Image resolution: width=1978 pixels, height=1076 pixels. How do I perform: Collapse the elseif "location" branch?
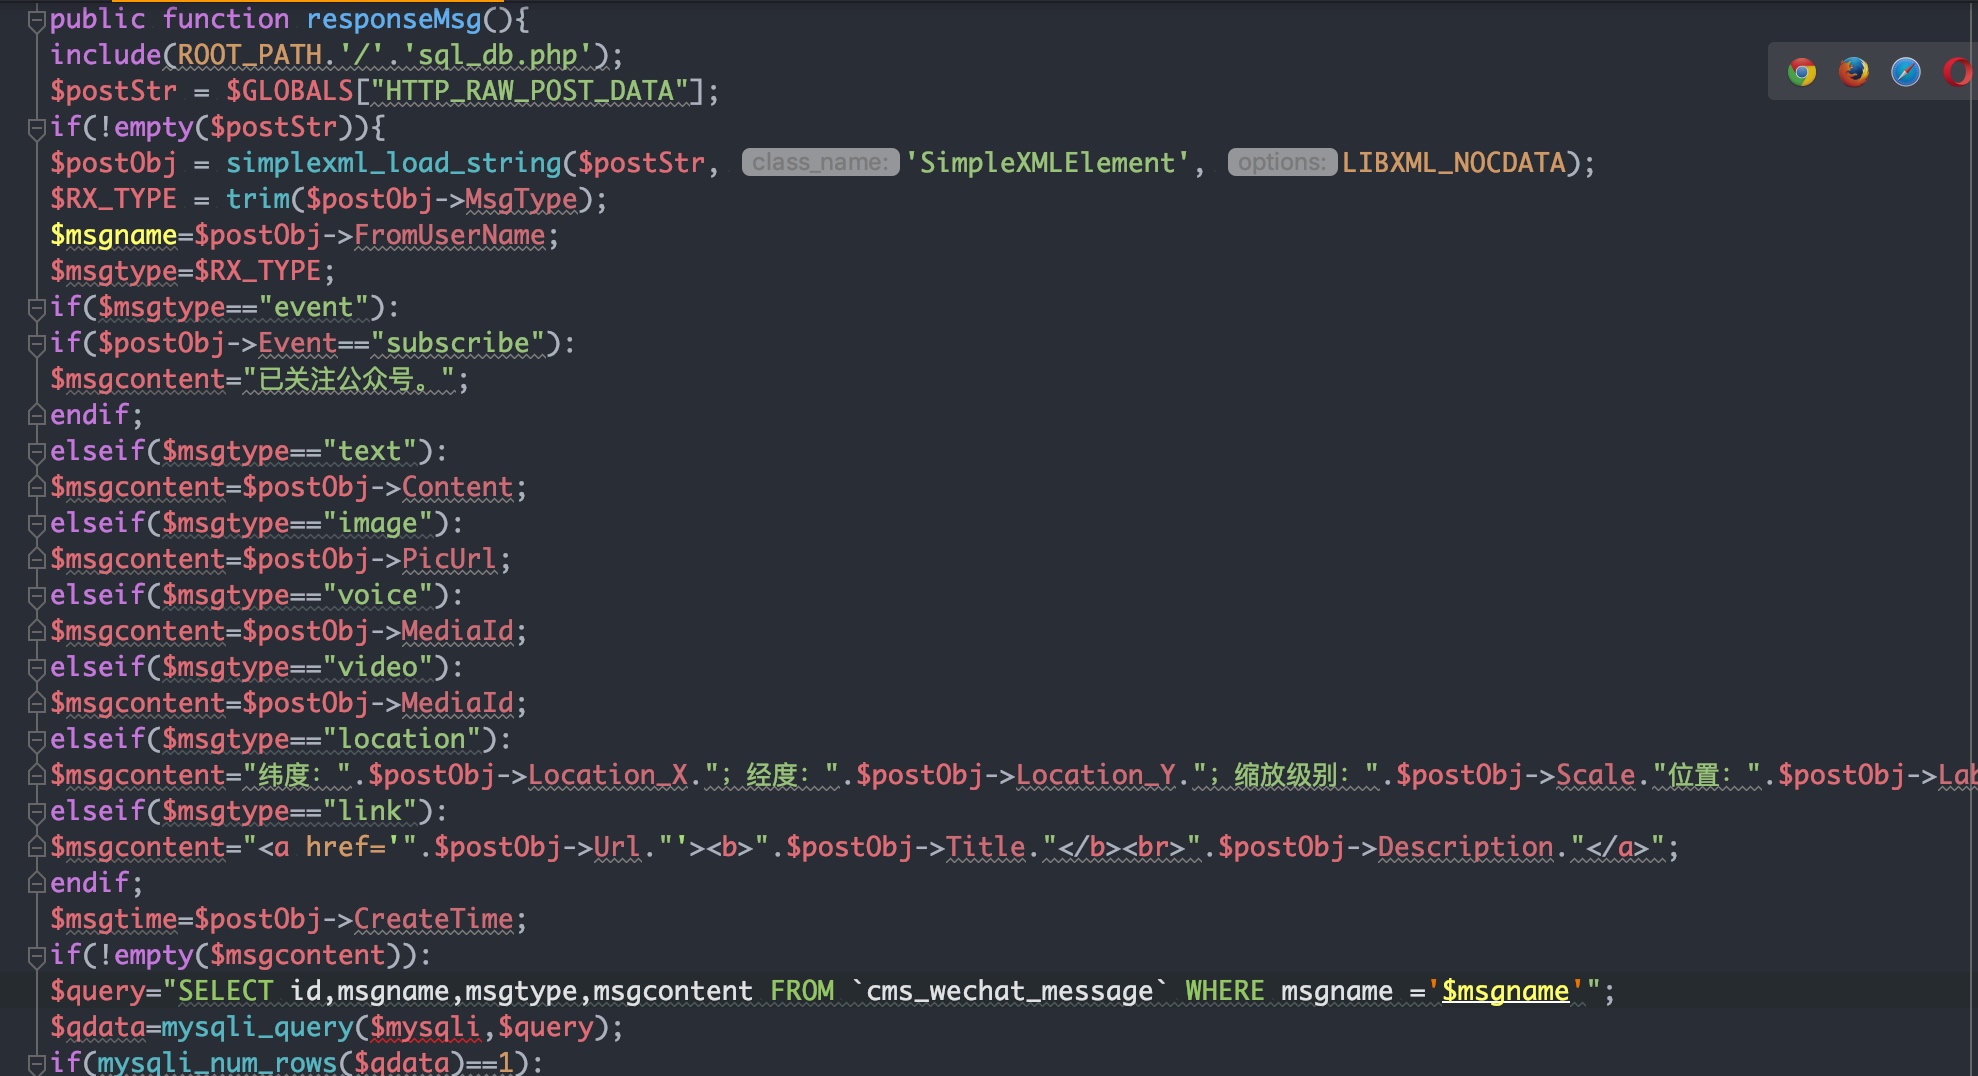pos(37,739)
